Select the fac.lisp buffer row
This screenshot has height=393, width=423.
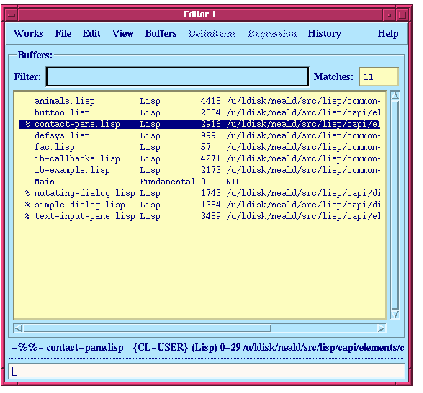click(x=199, y=147)
